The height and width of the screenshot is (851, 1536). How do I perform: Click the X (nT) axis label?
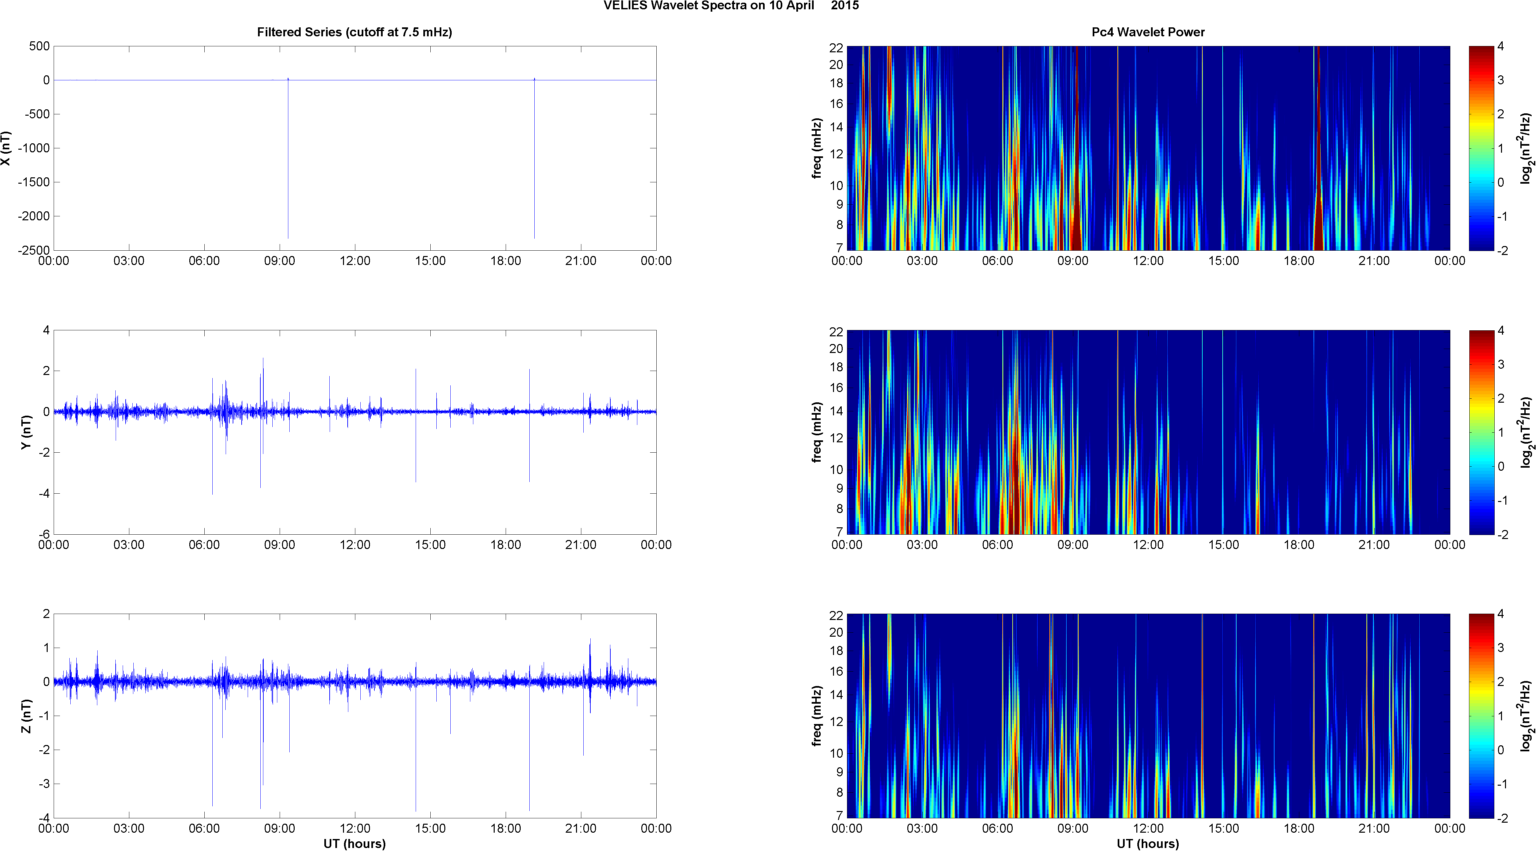[7, 148]
